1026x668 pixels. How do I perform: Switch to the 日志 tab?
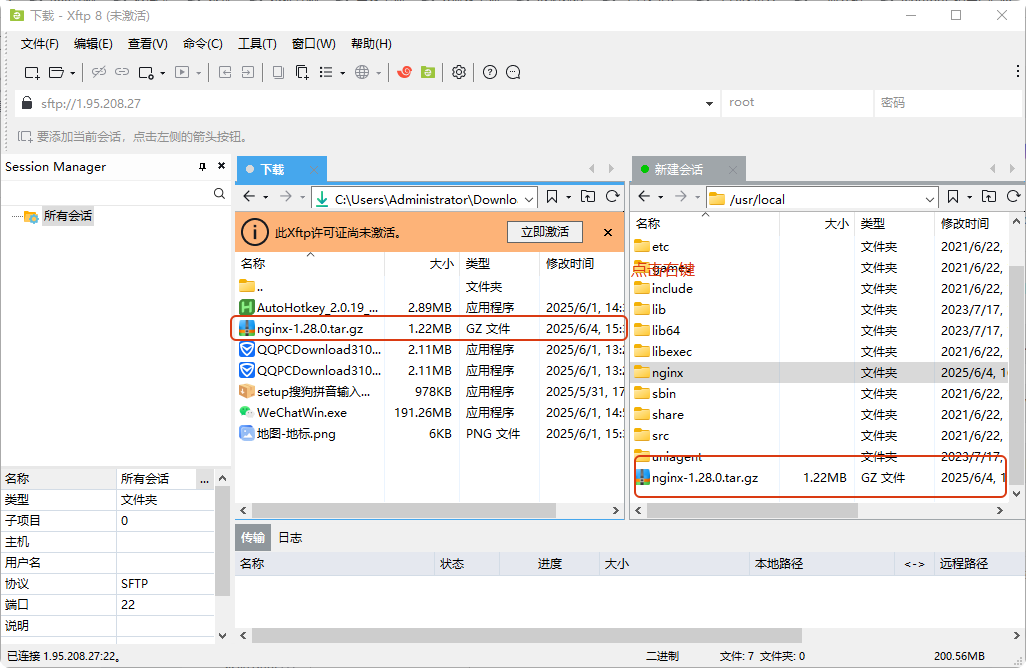[x=290, y=538]
